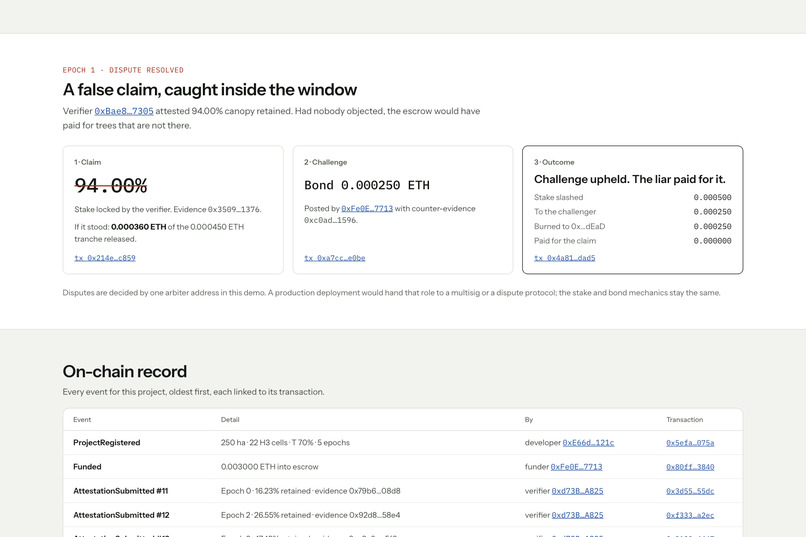This screenshot has width=806, height=537.
Task: Click the '2 · Challenge' card label
Action: point(325,162)
